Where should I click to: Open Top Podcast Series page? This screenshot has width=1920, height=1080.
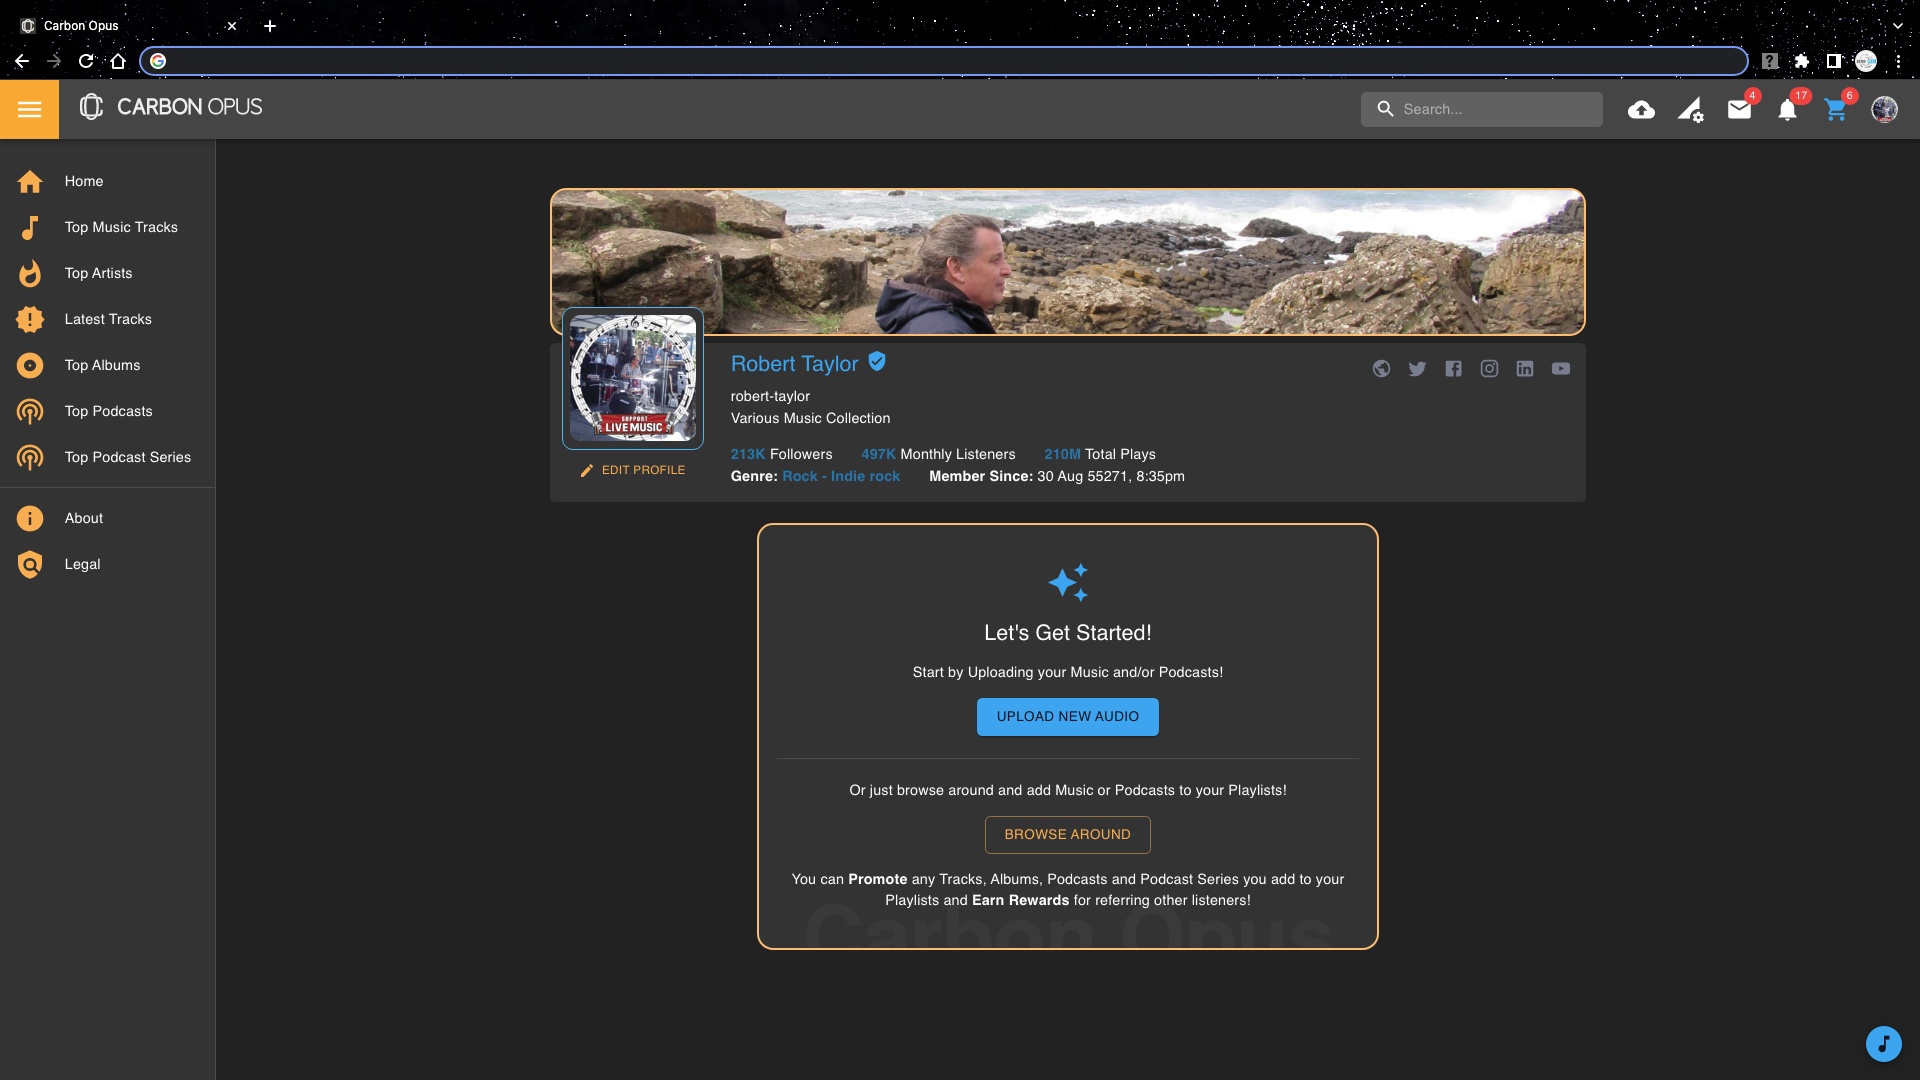pos(127,457)
